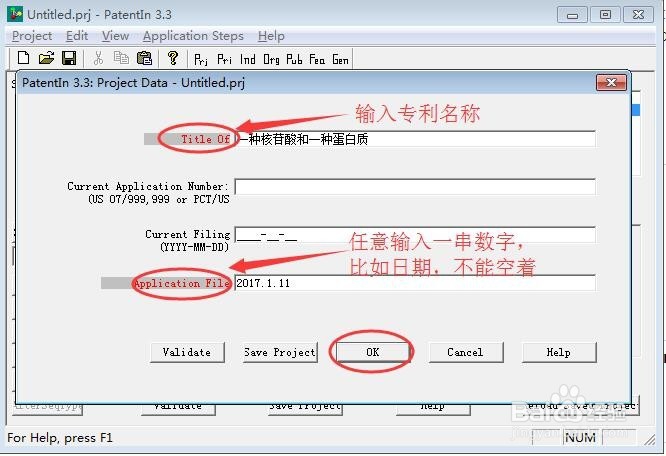This screenshot has height=456, width=666.
Task: Close the Project Data dialog
Action: pyautogui.click(x=611, y=82)
